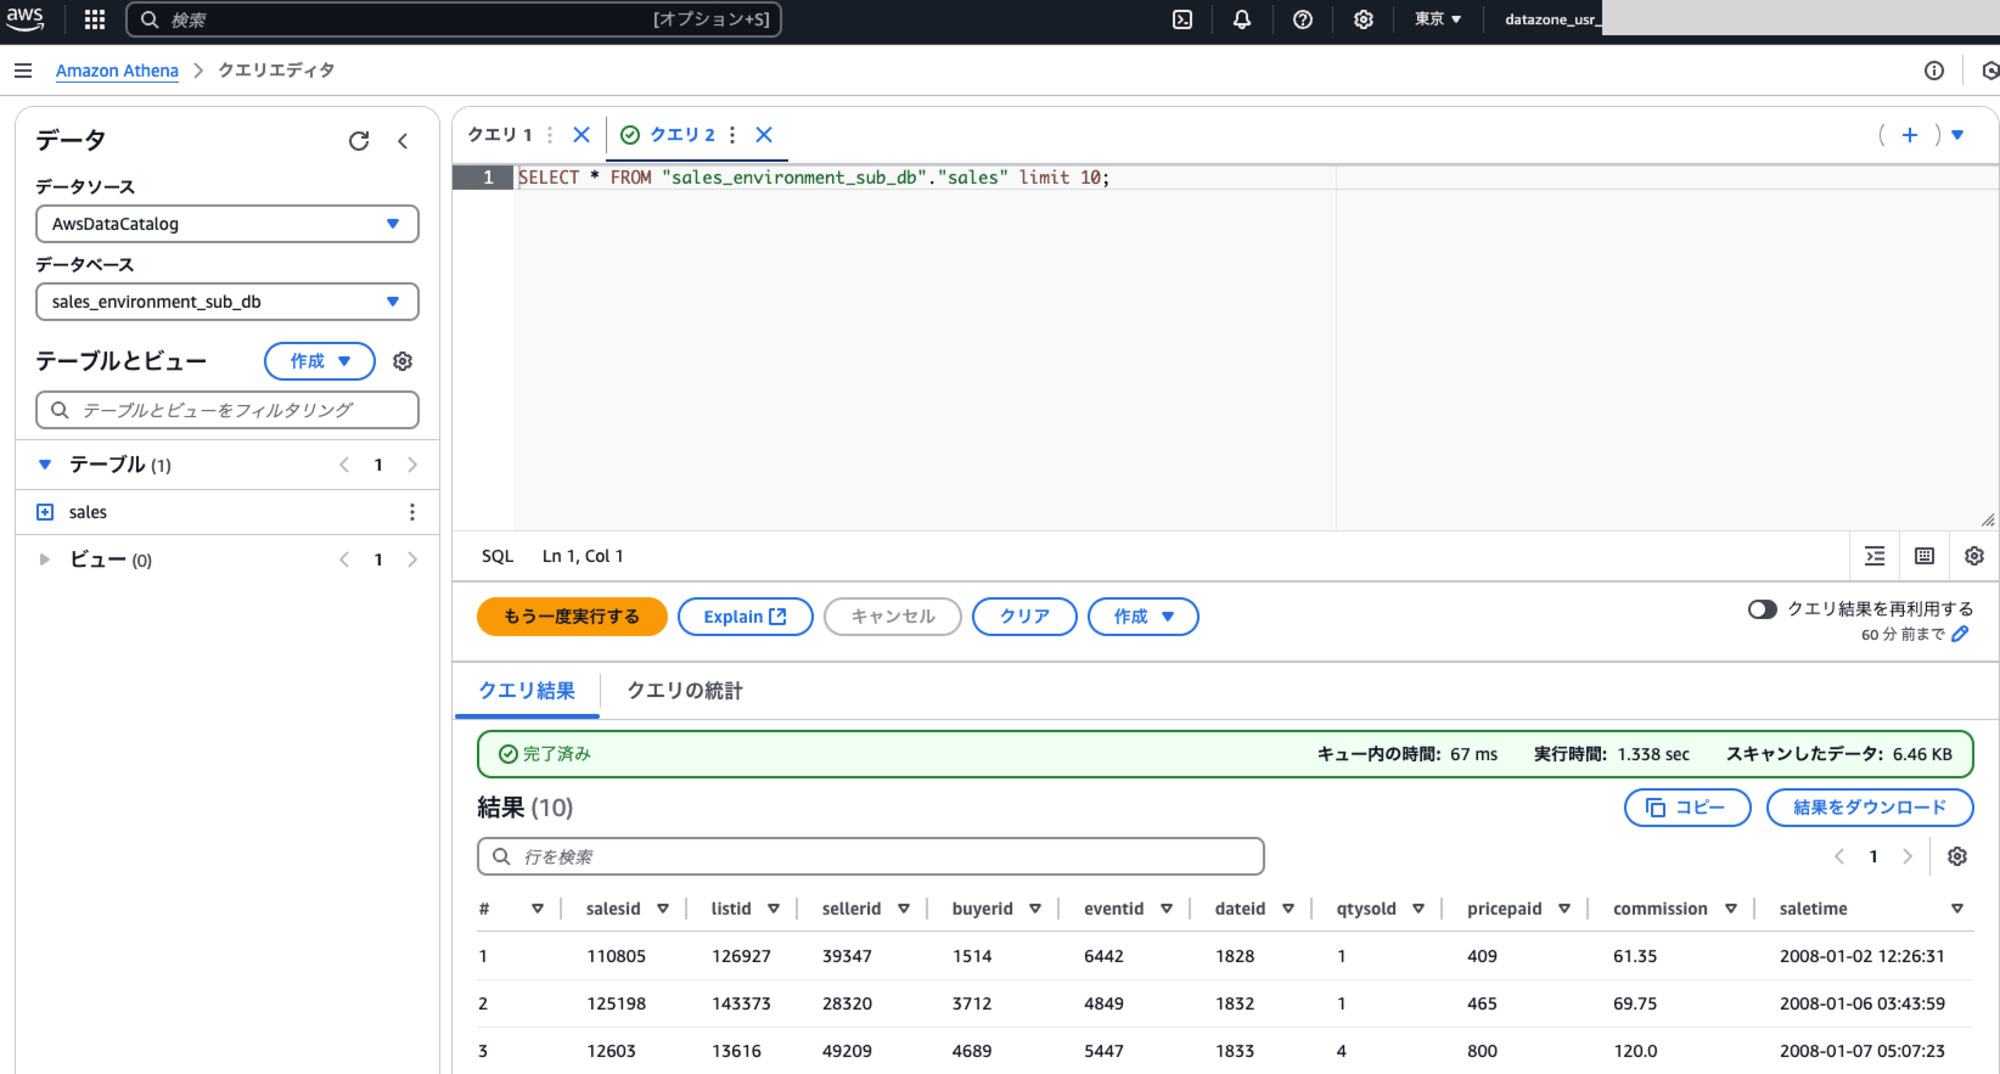The width and height of the screenshot is (2000, 1074).
Task: Expand the sales table columns
Action: pos(45,512)
